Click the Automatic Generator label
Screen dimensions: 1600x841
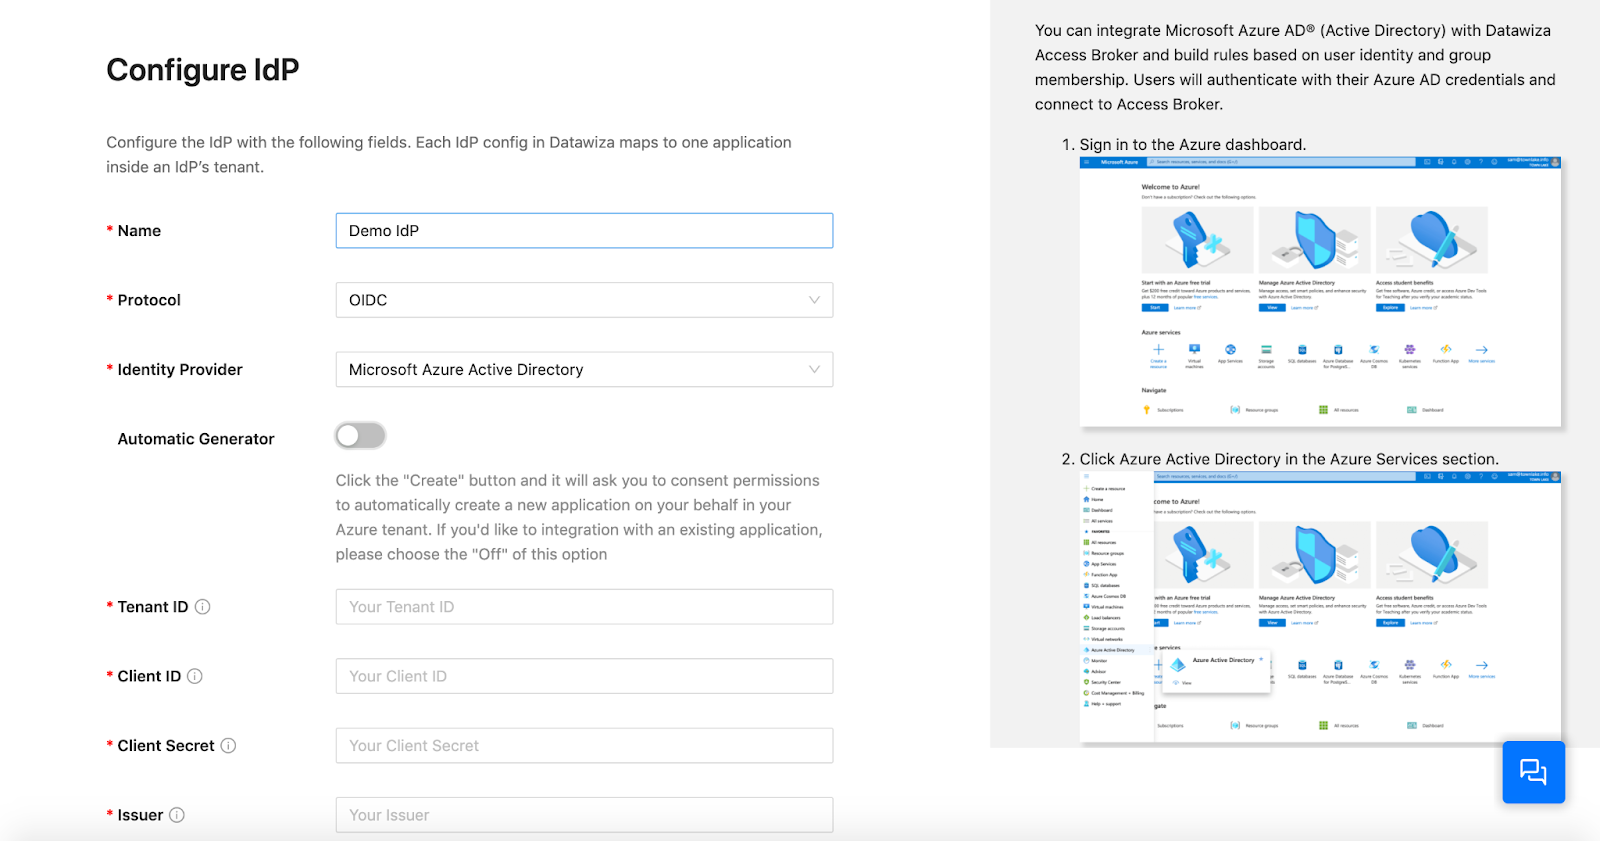pyautogui.click(x=196, y=439)
